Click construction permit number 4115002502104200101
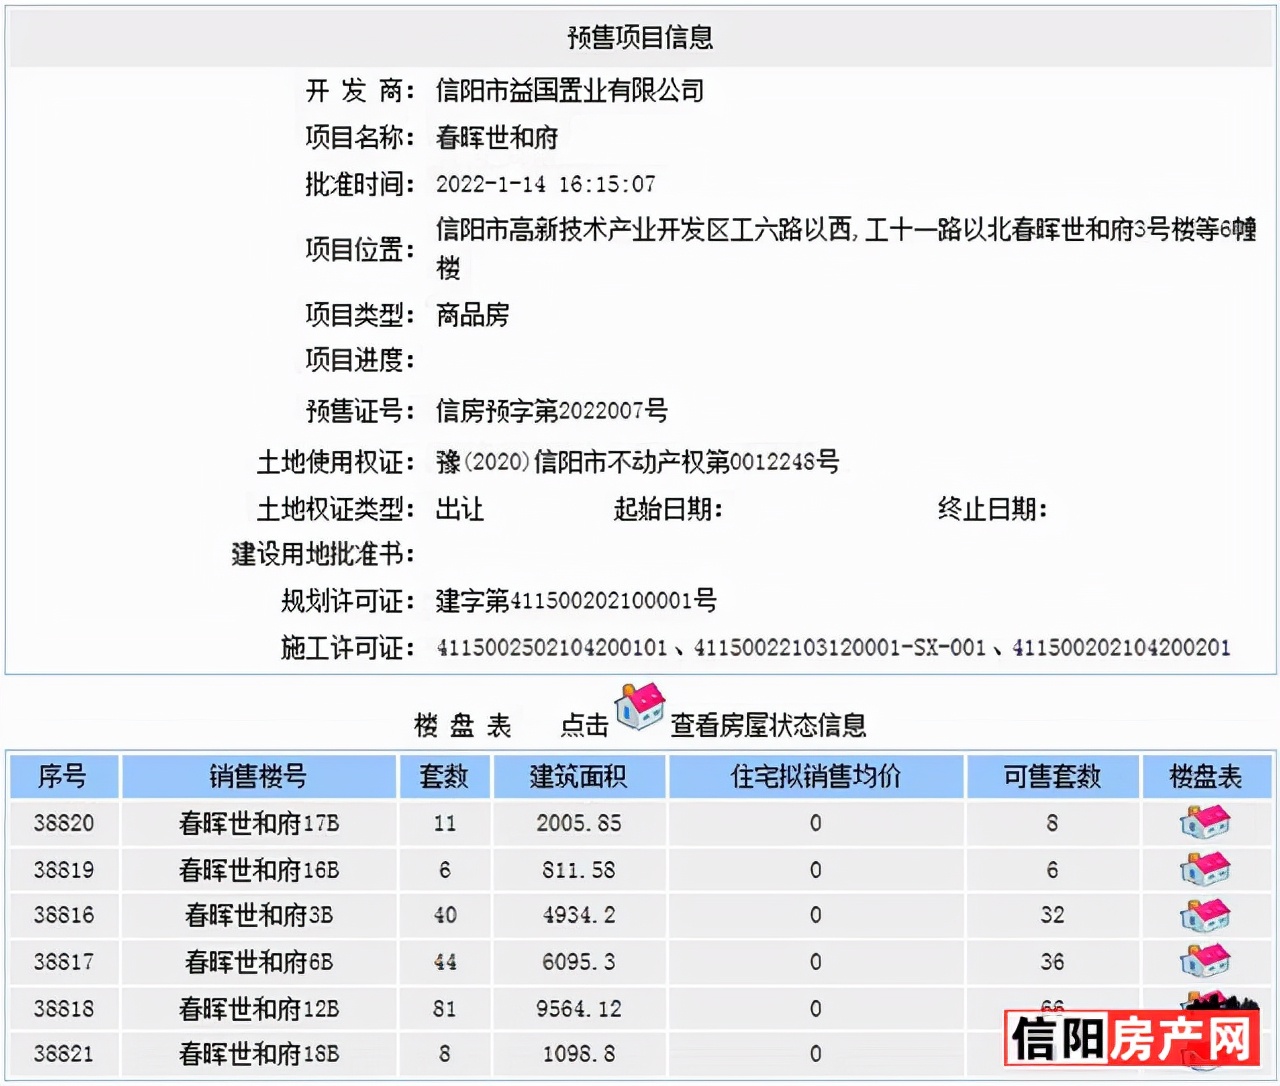 point(552,648)
